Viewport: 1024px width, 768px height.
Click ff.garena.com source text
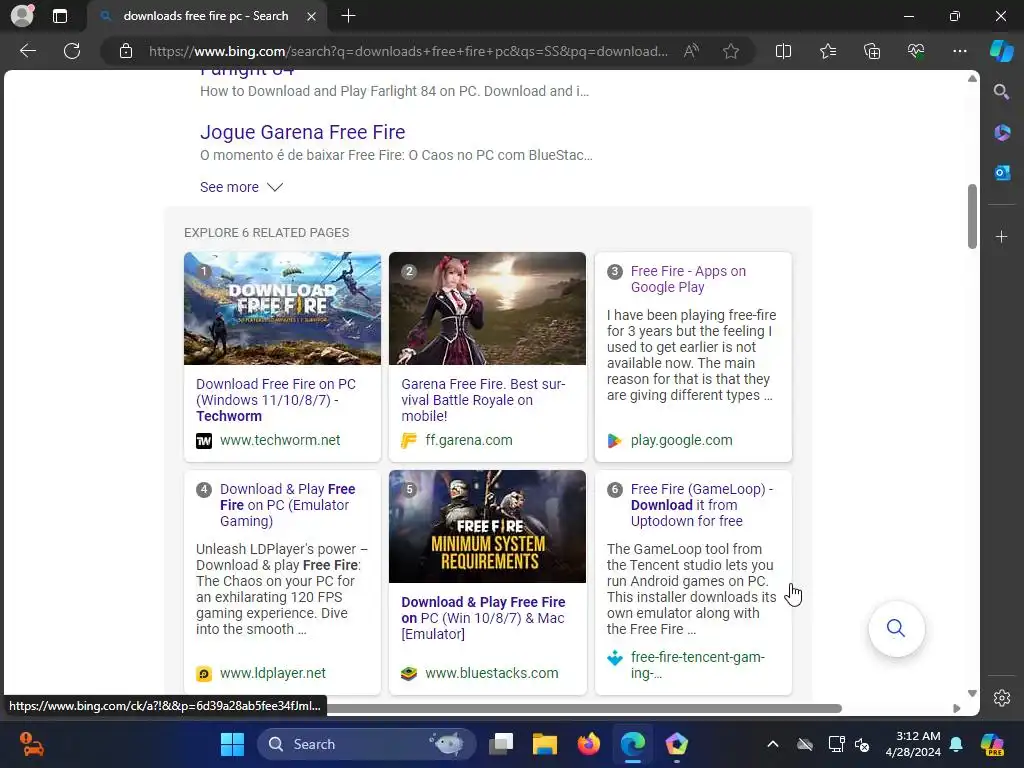(468, 440)
